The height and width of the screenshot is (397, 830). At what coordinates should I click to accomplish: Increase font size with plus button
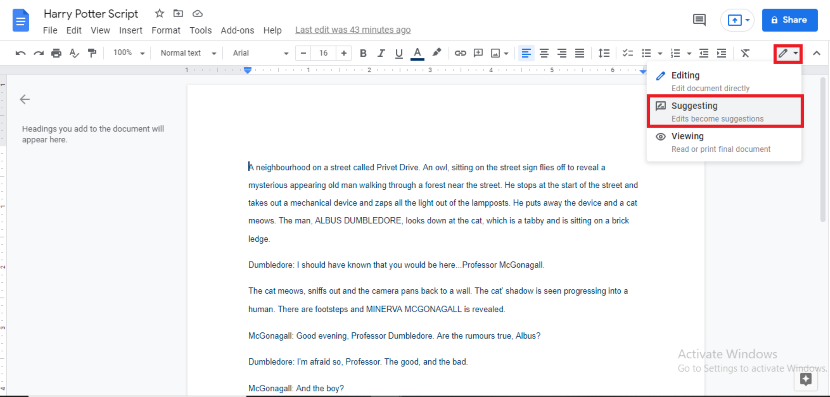(344, 53)
